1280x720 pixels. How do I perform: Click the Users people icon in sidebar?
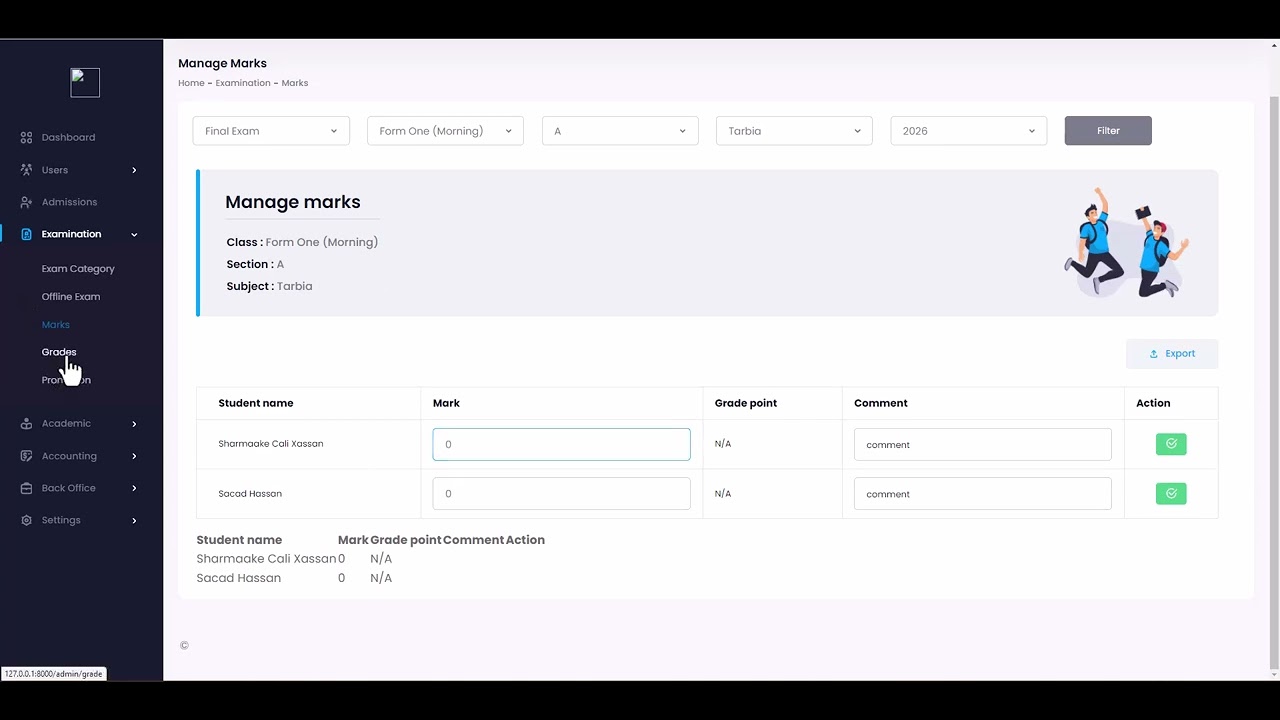[x=26, y=170]
